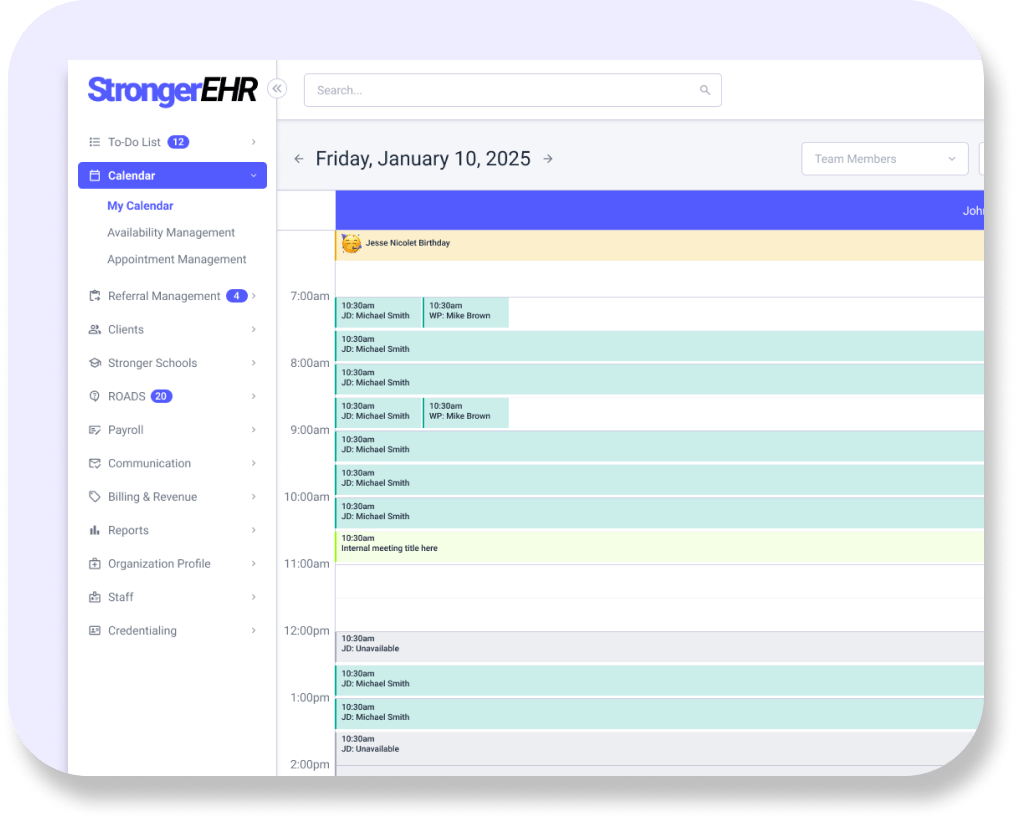The height and width of the screenshot is (820, 1016).
Task: Click the Payroll icon in sidebar
Action: 95,430
